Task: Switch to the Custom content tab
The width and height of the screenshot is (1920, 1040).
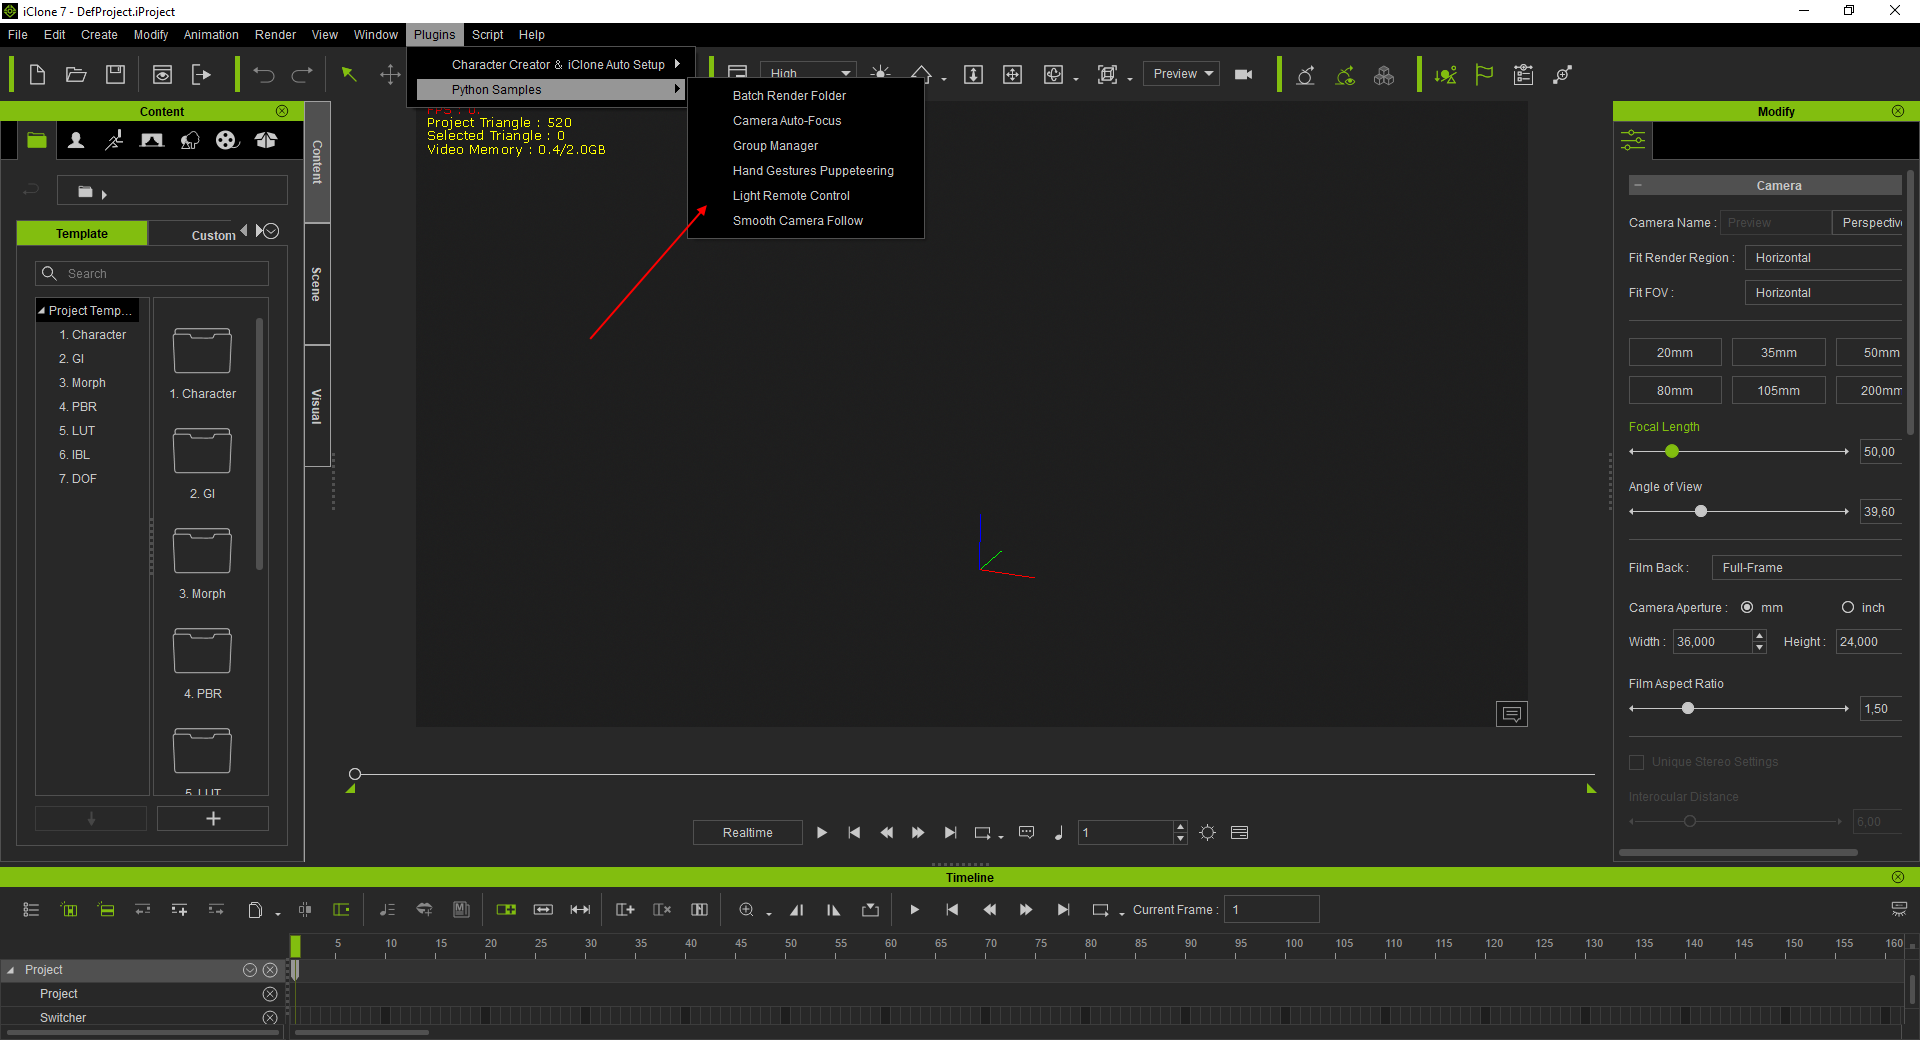Action: click(213, 235)
